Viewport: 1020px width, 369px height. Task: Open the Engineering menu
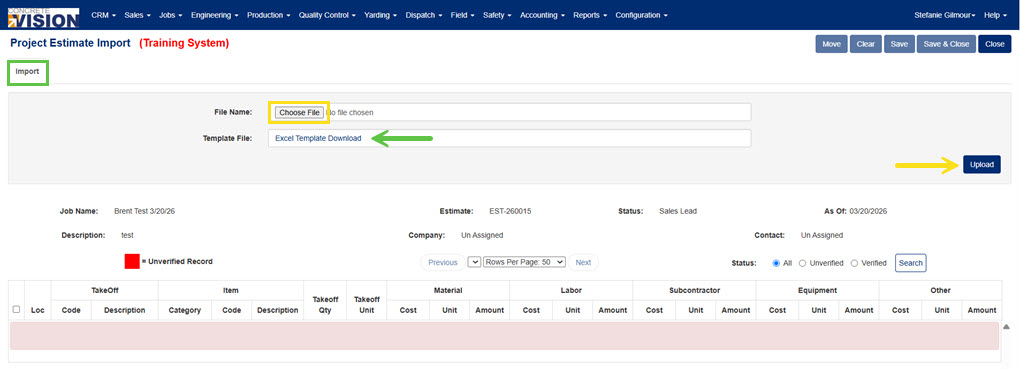click(x=215, y=15)
